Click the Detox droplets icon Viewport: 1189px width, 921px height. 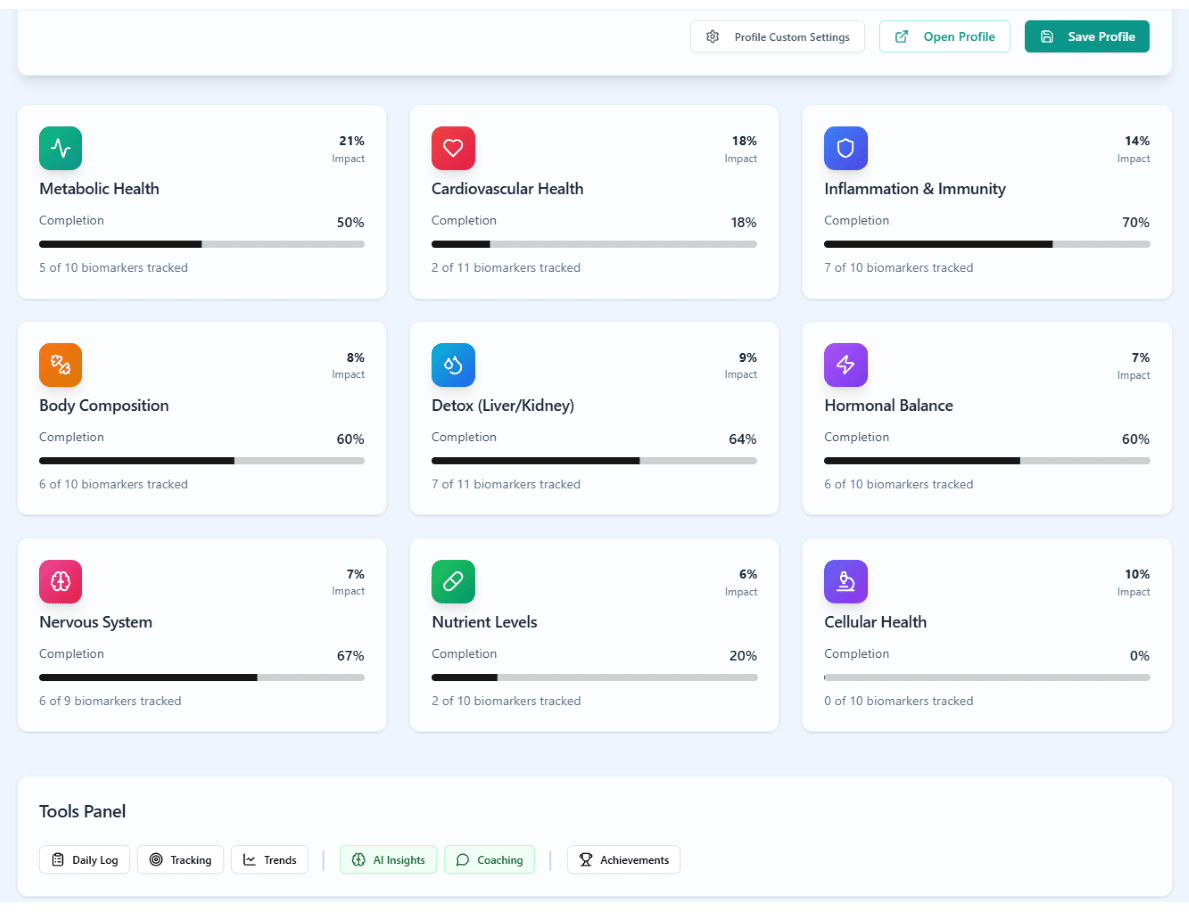coord(453,365)
